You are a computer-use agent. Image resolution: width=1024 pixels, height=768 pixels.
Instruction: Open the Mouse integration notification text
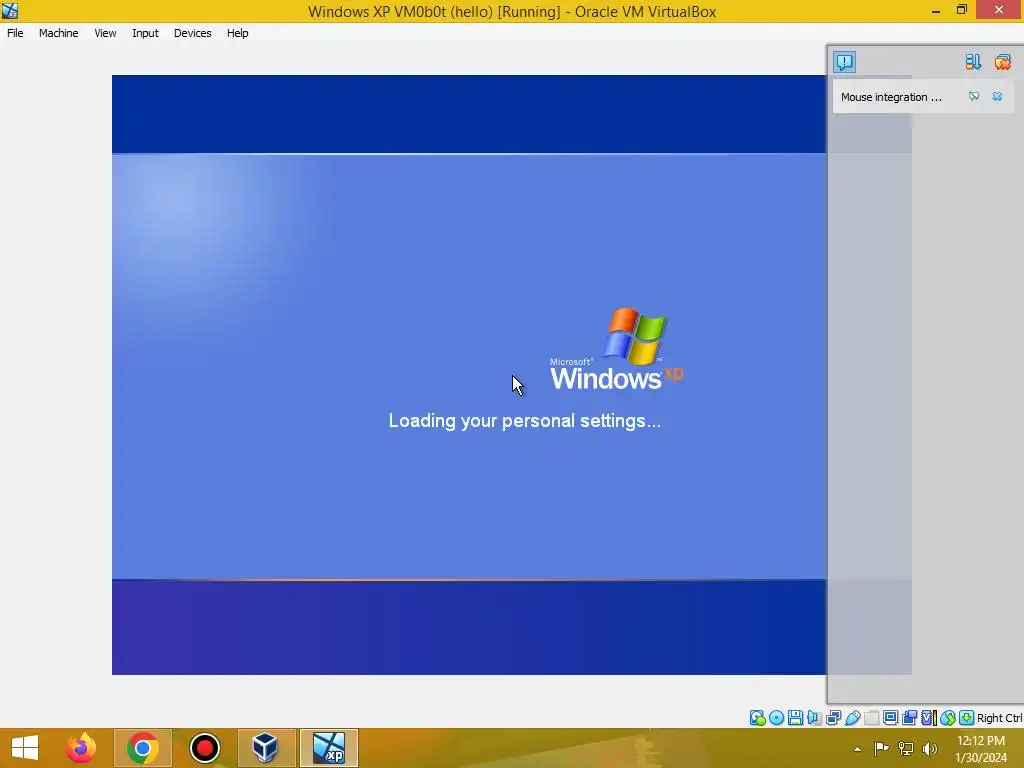point(891,97)
